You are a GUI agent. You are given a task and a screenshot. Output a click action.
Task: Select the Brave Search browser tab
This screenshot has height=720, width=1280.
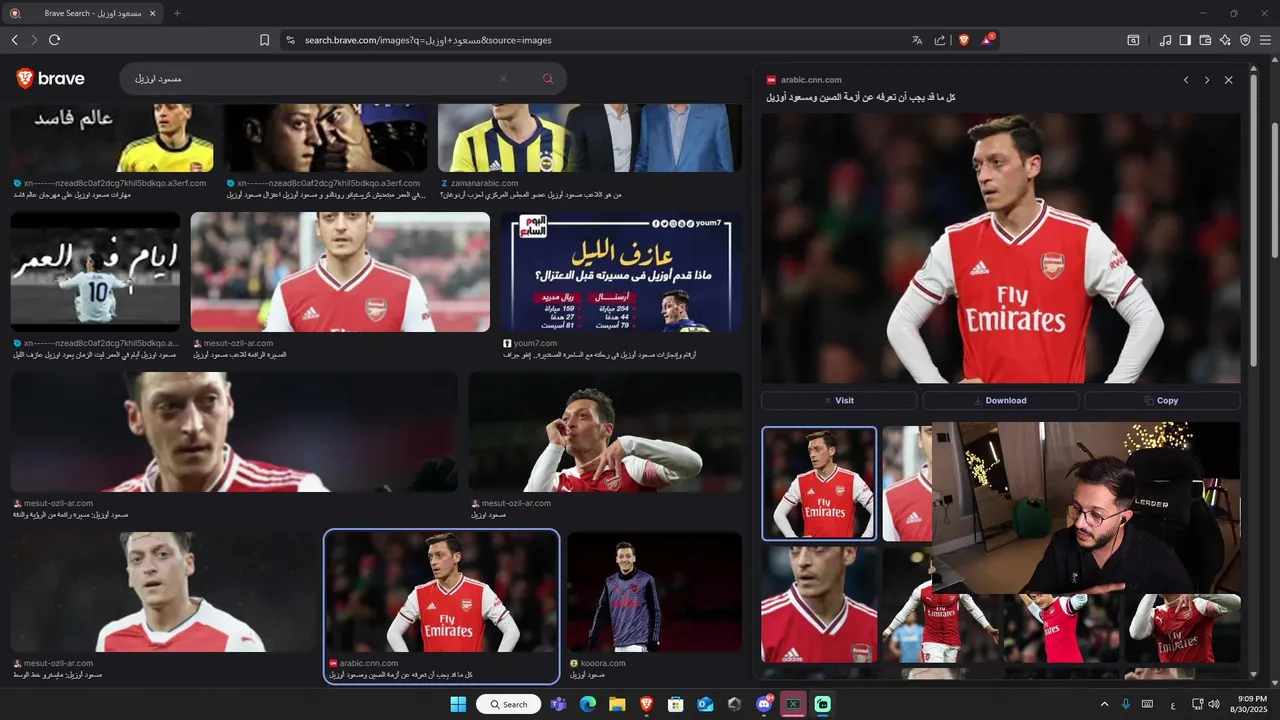(x=84, y=13)
